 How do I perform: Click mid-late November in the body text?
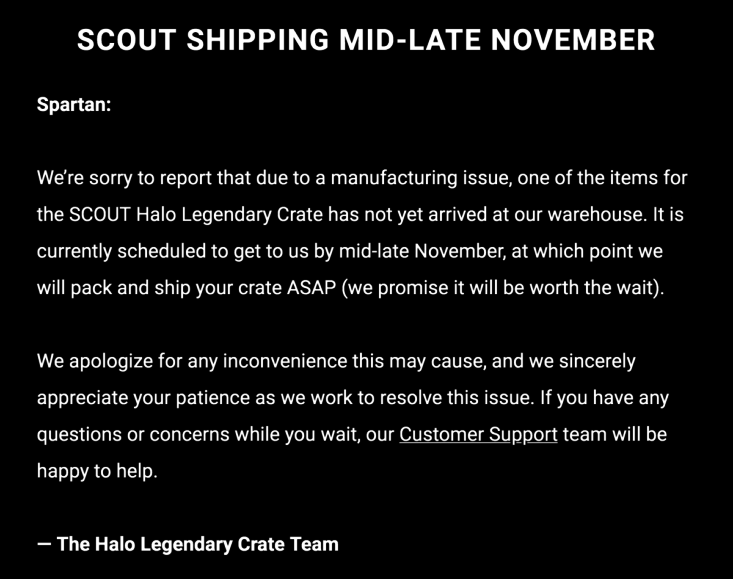click(x=421, y=251)
